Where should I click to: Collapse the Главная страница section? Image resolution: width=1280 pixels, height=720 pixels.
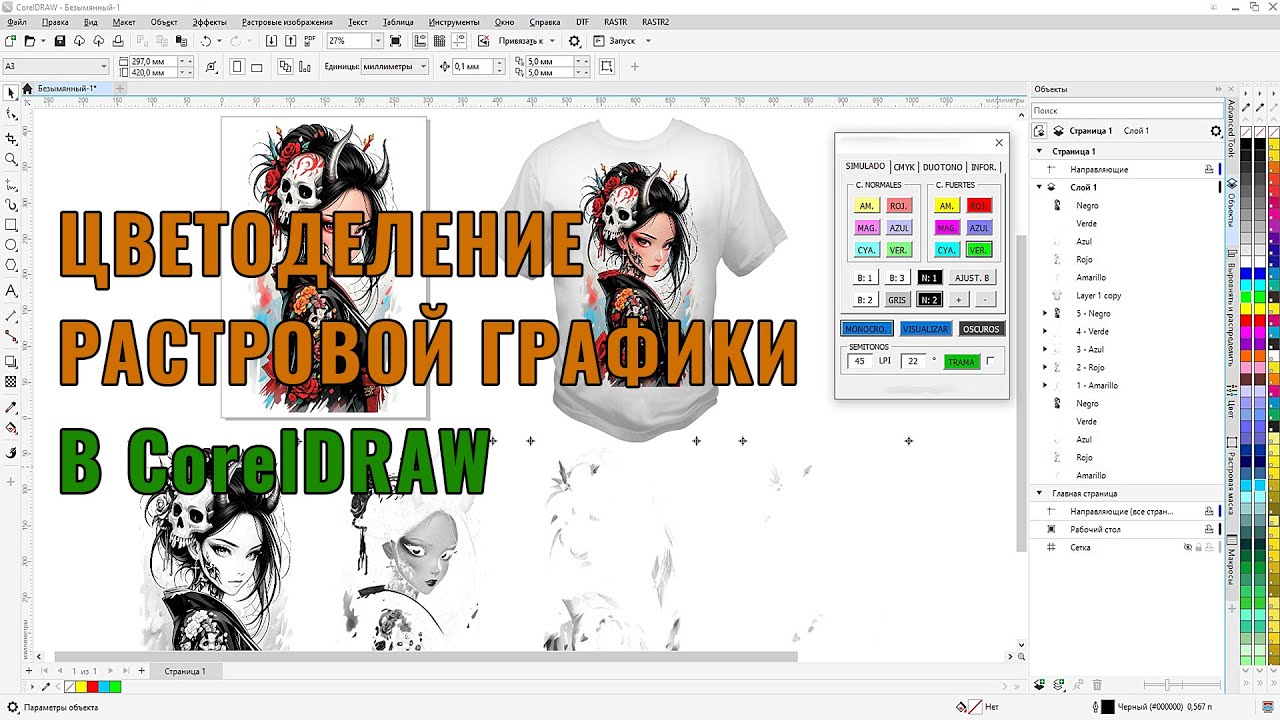pos(1039,493)
